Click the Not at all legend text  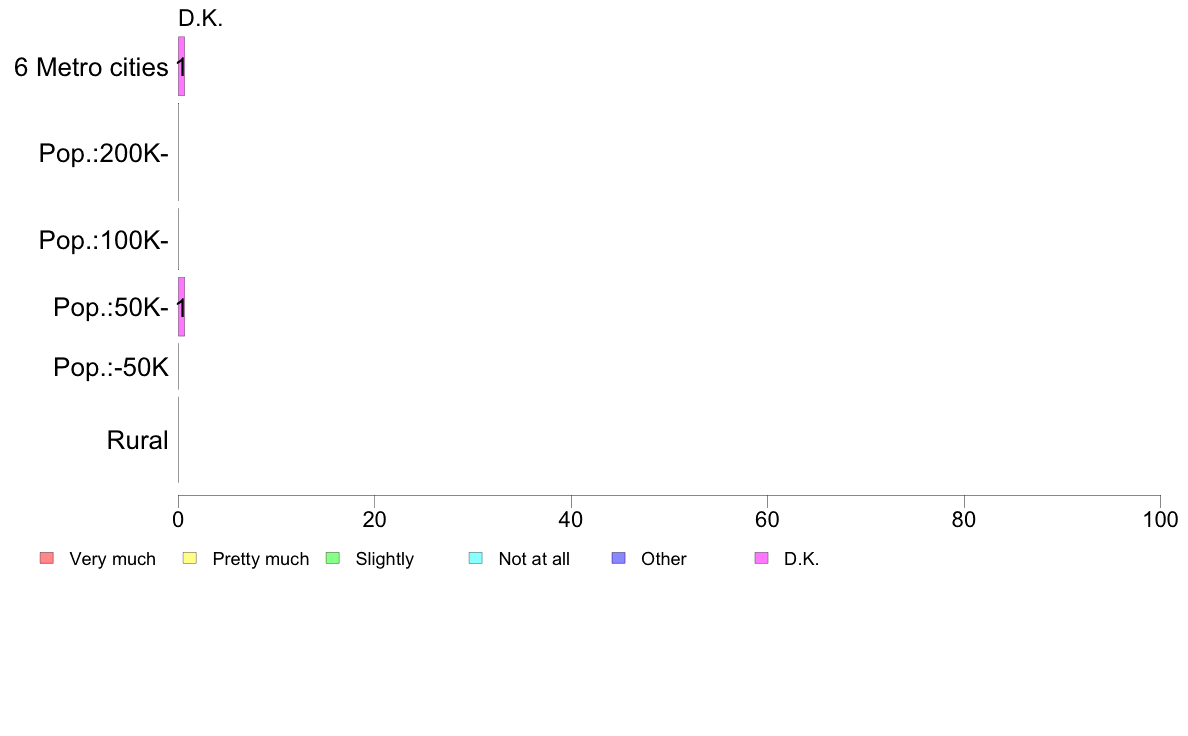pyautogui.click(x=534, y=559)
